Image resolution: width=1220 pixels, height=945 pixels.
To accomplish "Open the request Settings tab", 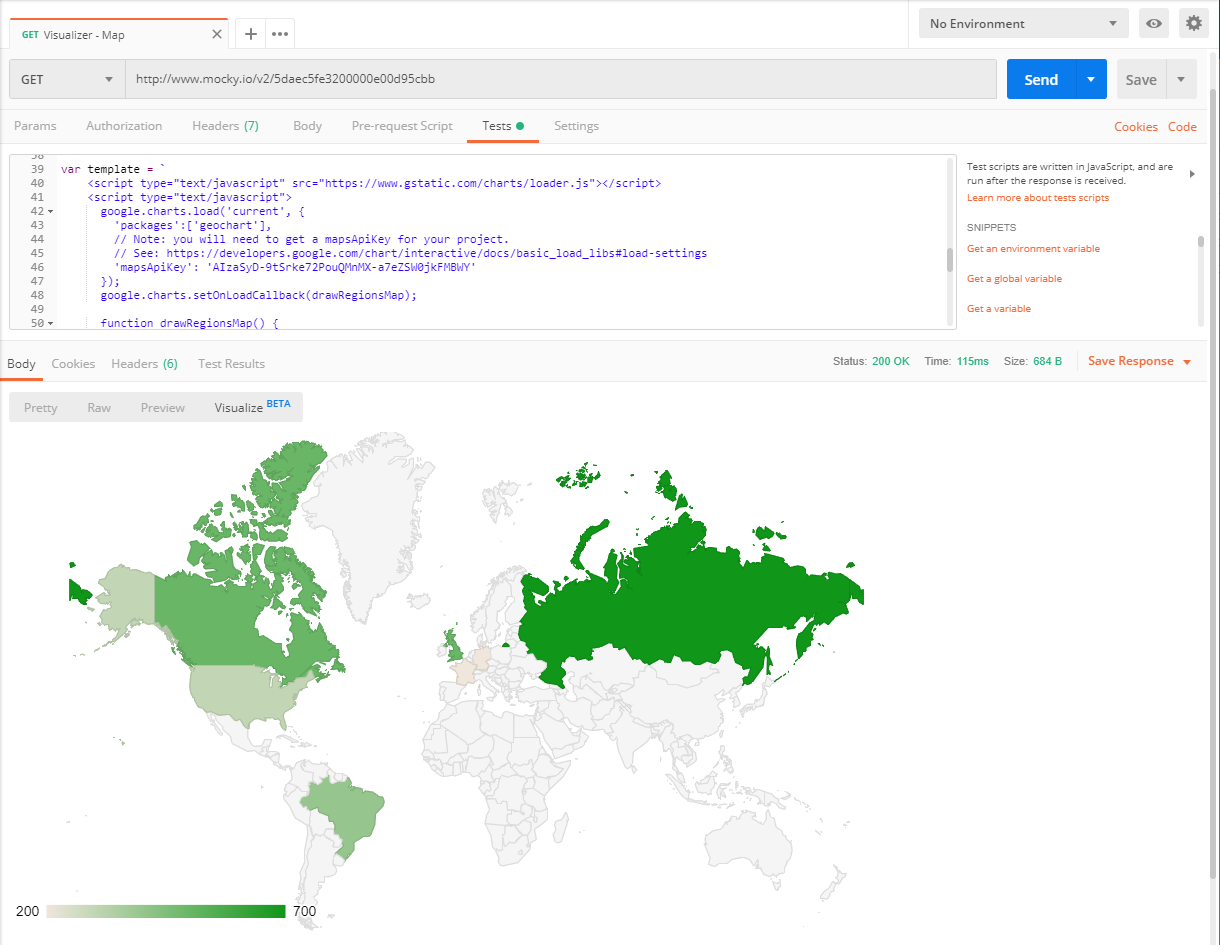I will [x=576, y=126].
